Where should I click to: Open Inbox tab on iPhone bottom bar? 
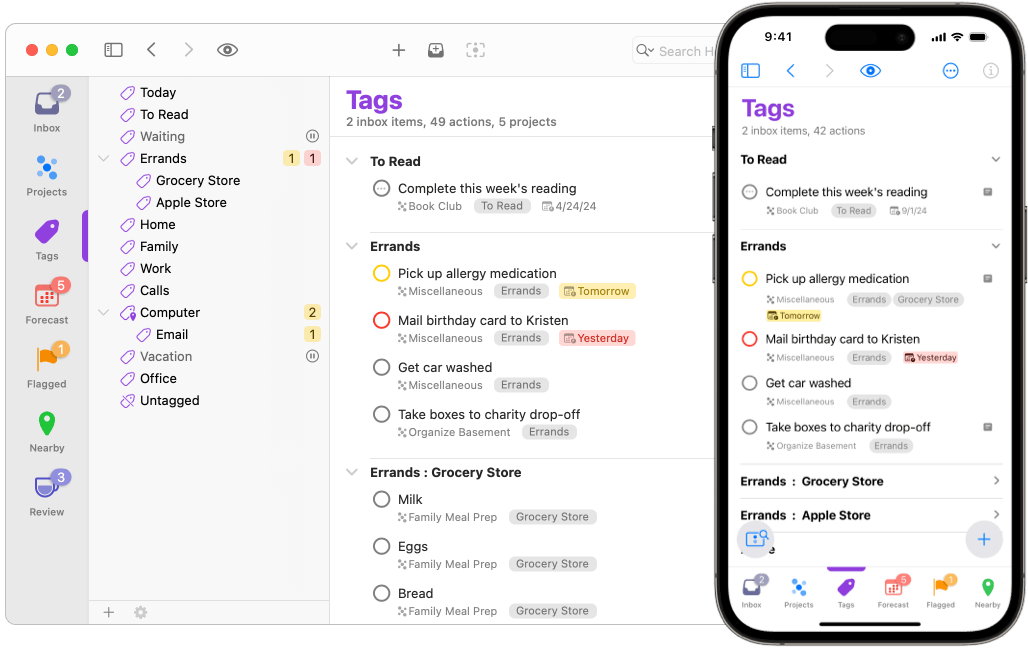(x=752, y=592)
